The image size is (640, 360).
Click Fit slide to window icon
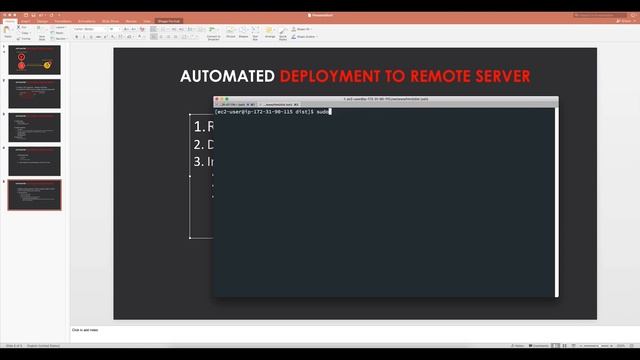[x=631, y=346]
